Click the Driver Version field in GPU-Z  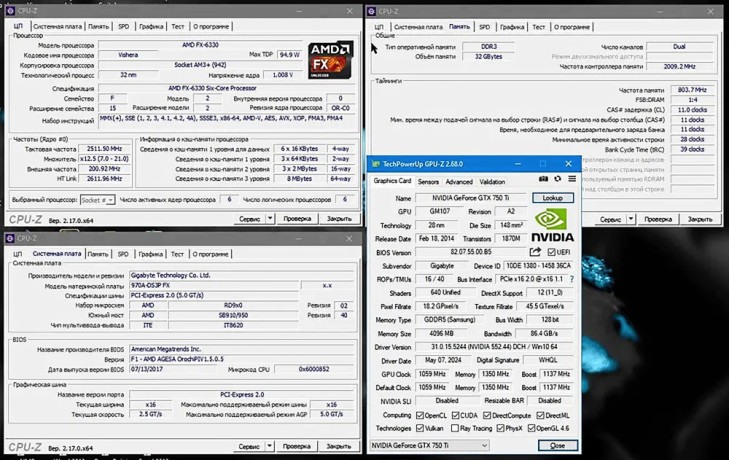pyautogui.click(x=494, y=347)
